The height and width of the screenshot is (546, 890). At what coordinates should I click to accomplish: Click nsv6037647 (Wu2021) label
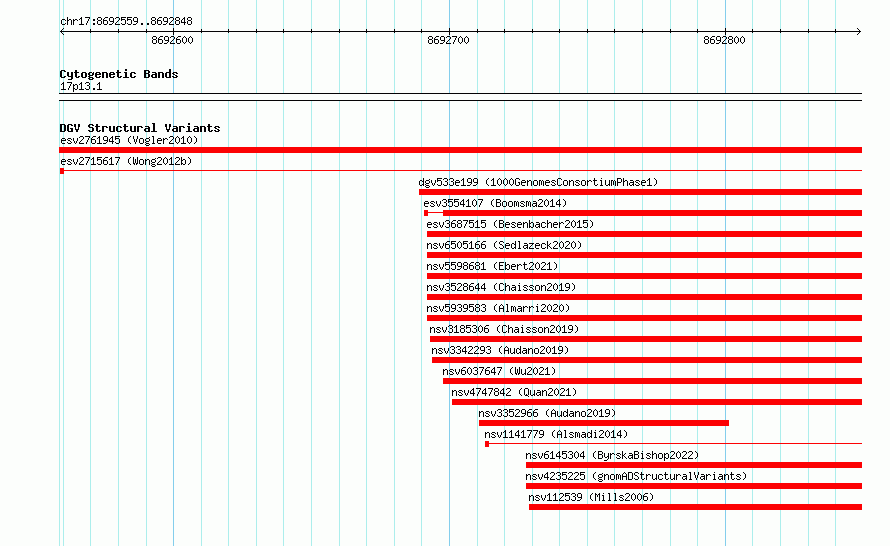(x=499, y=371)
